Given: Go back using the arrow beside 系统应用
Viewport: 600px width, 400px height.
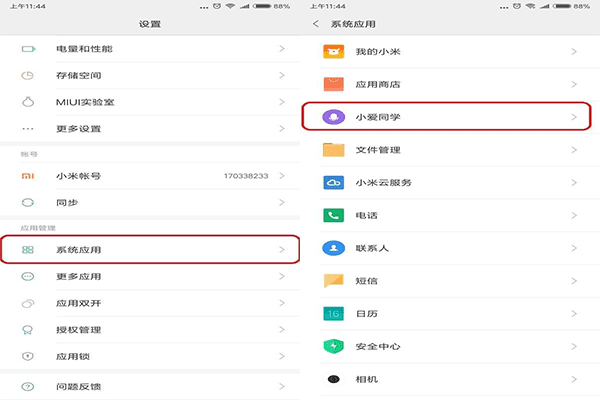Looking at the screenshot, I should [316, 24].
